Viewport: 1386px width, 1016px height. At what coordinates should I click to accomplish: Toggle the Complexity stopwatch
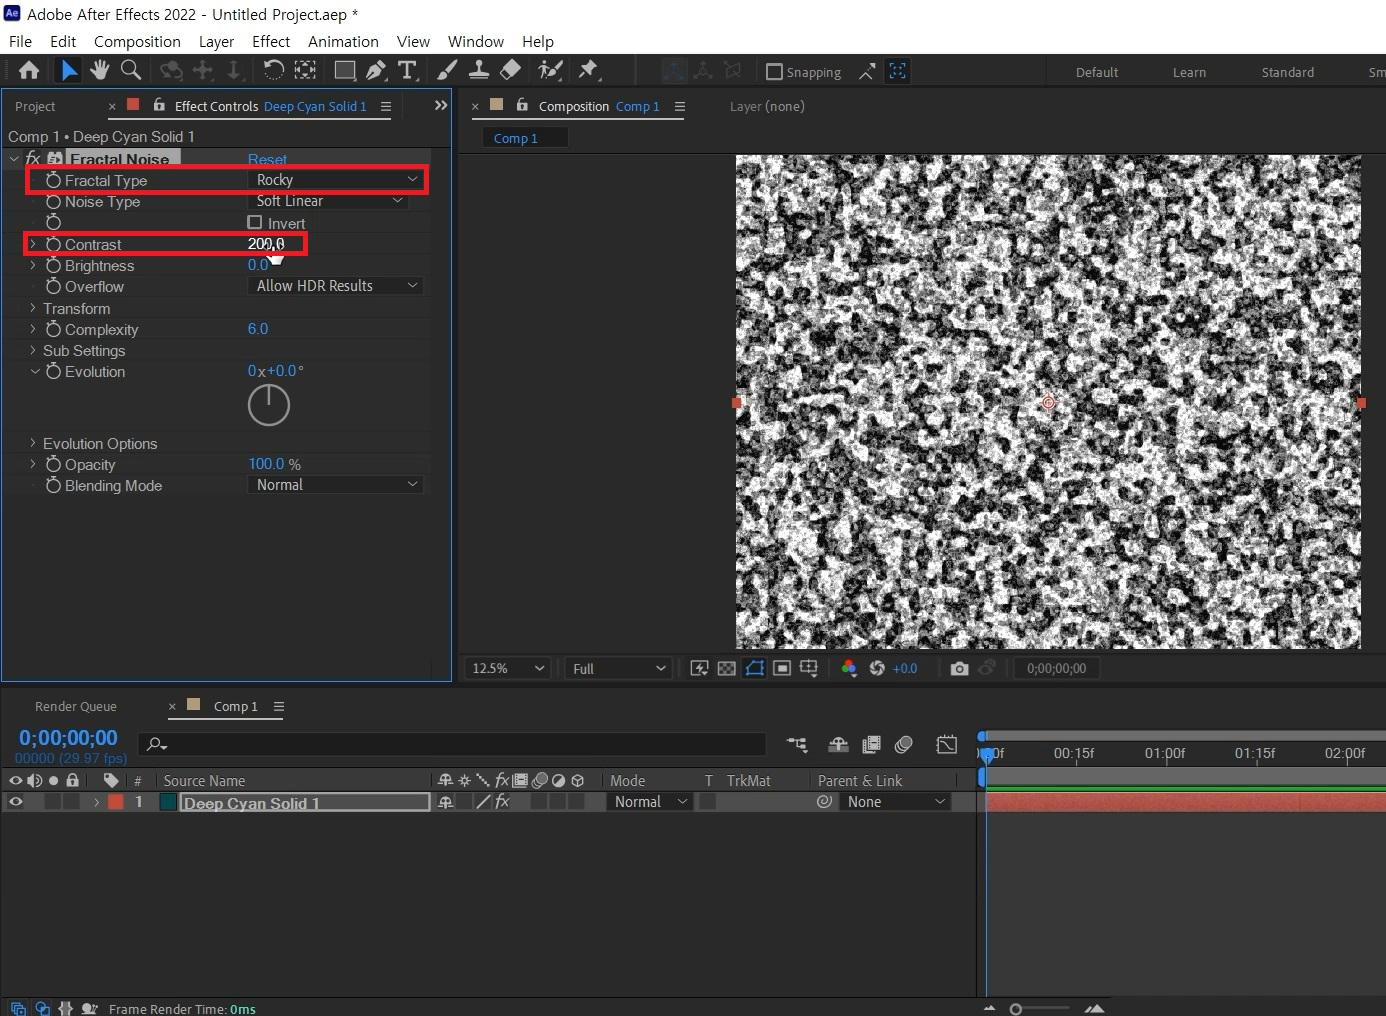tap(54, 329)
